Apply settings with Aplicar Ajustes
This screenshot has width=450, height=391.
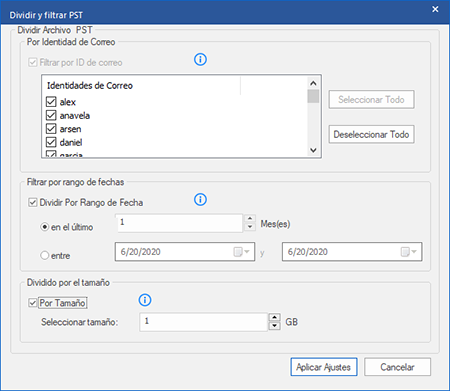pyautogui.click(x=324, y=367)
